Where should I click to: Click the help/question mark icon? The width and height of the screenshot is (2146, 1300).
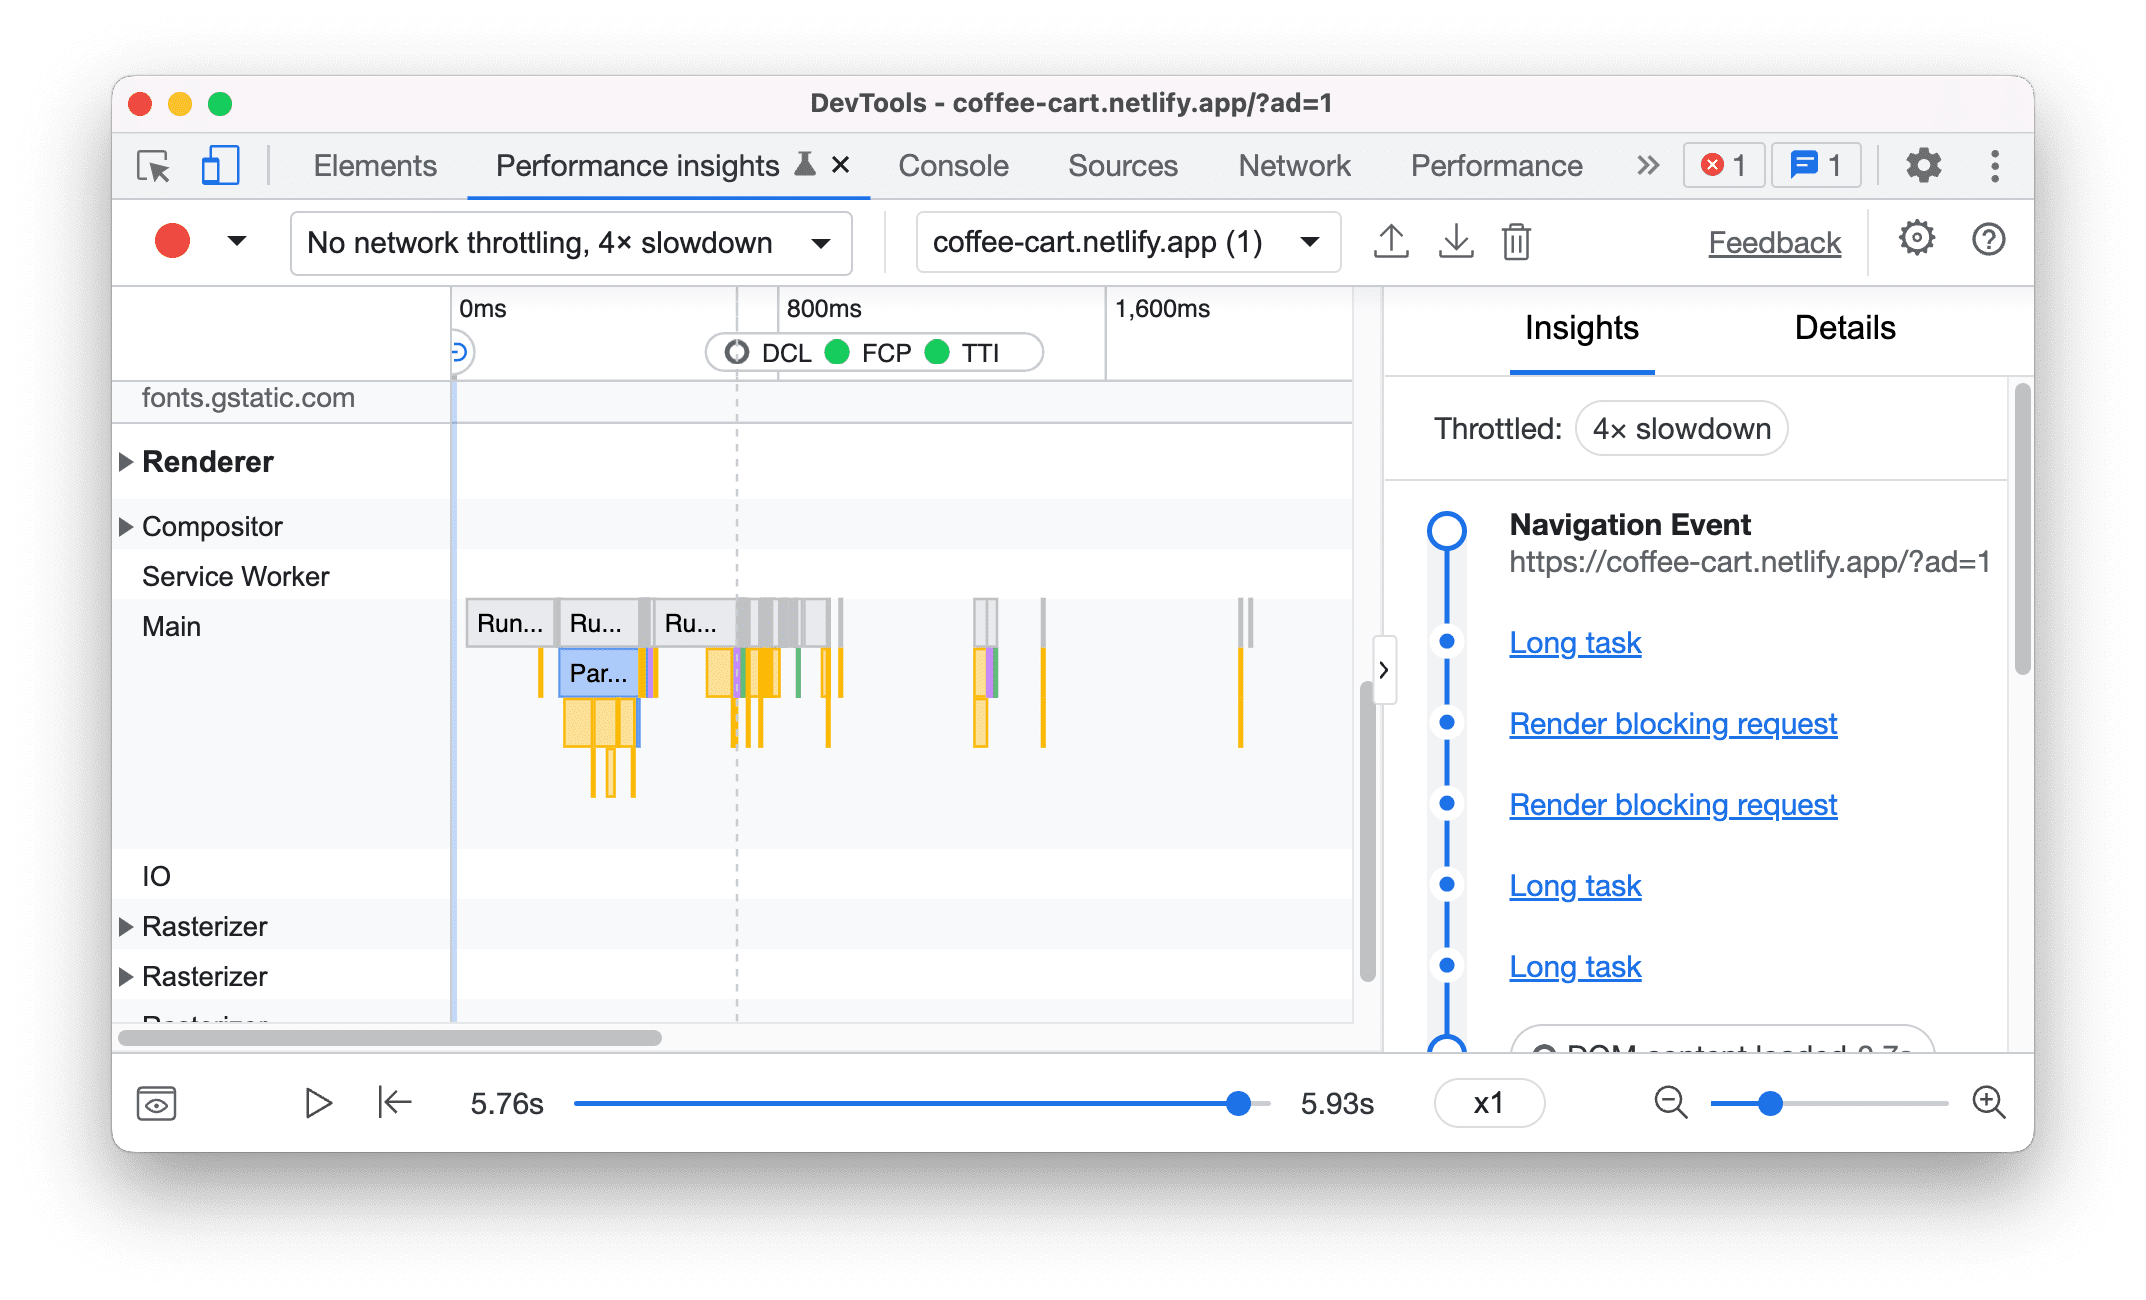(1988, 241)
